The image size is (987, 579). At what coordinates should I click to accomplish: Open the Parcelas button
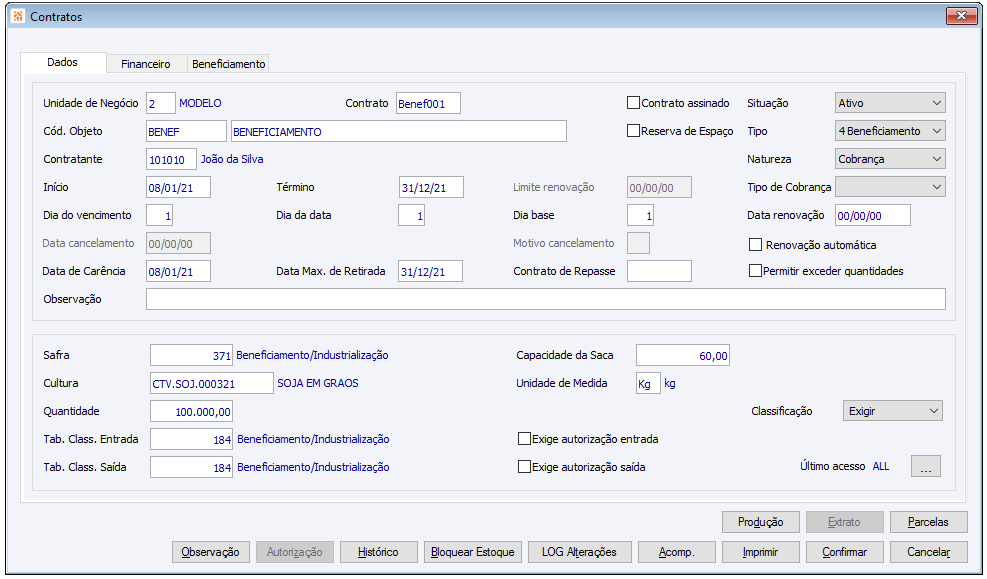[928, 522]
